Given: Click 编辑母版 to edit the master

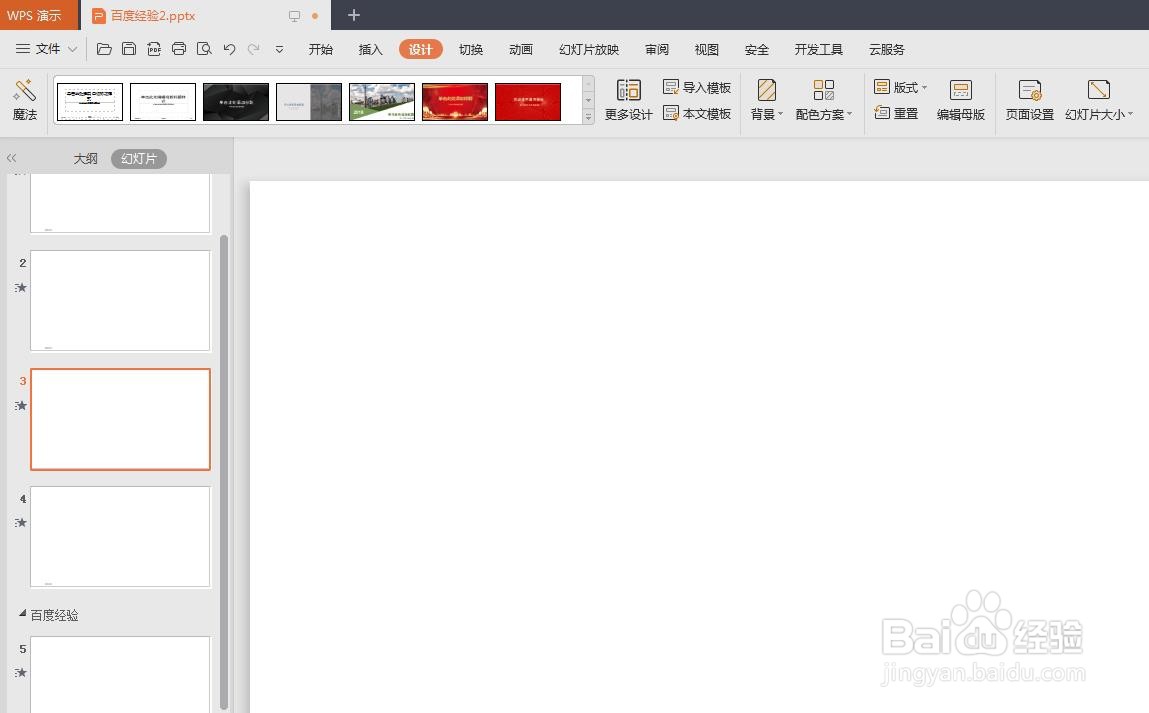Looking at the screenshot, I should tap(961, 100).
